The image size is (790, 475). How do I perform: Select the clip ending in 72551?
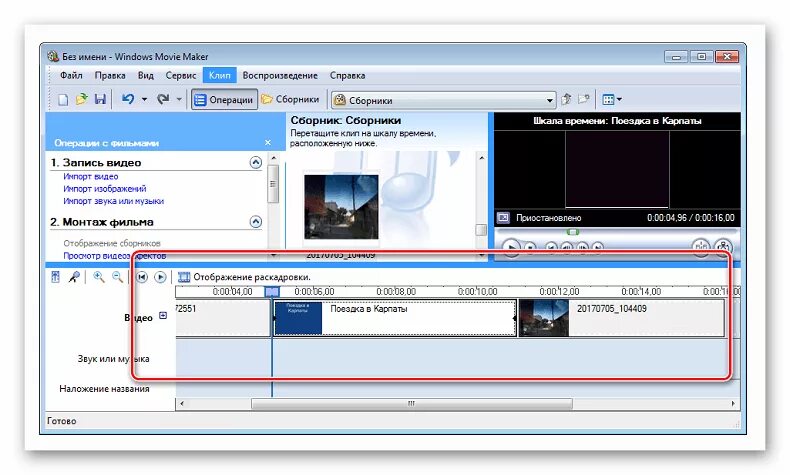[223, 318]
